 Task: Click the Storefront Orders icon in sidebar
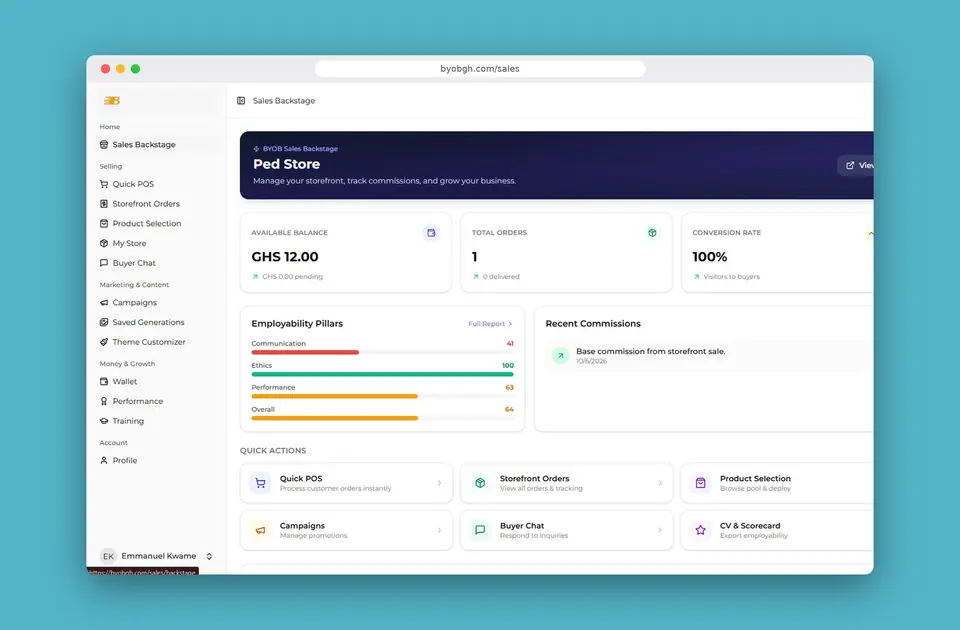click(104, 204)
